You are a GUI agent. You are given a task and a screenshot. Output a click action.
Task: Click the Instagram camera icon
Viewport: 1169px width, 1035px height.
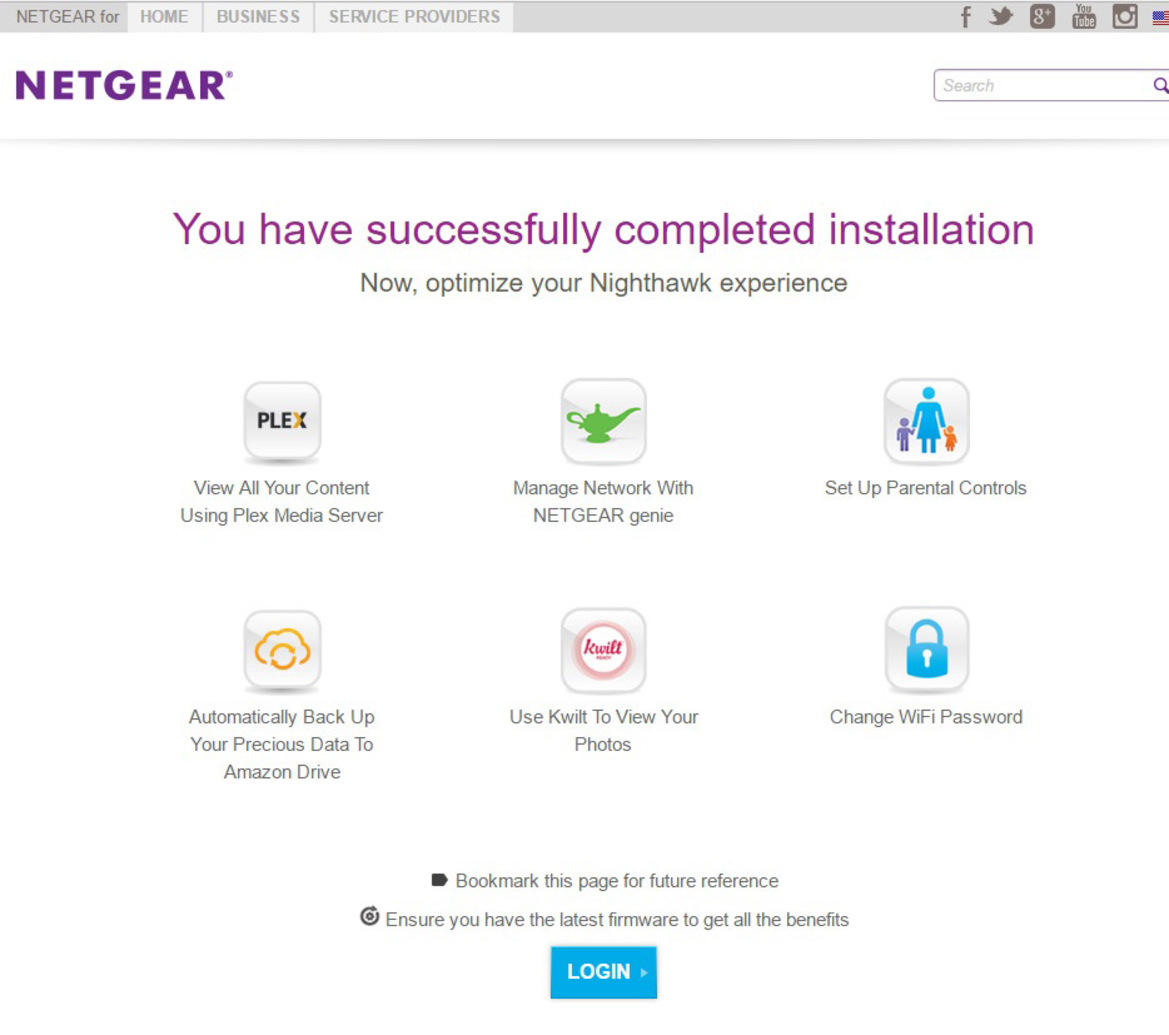(1124, 16)
